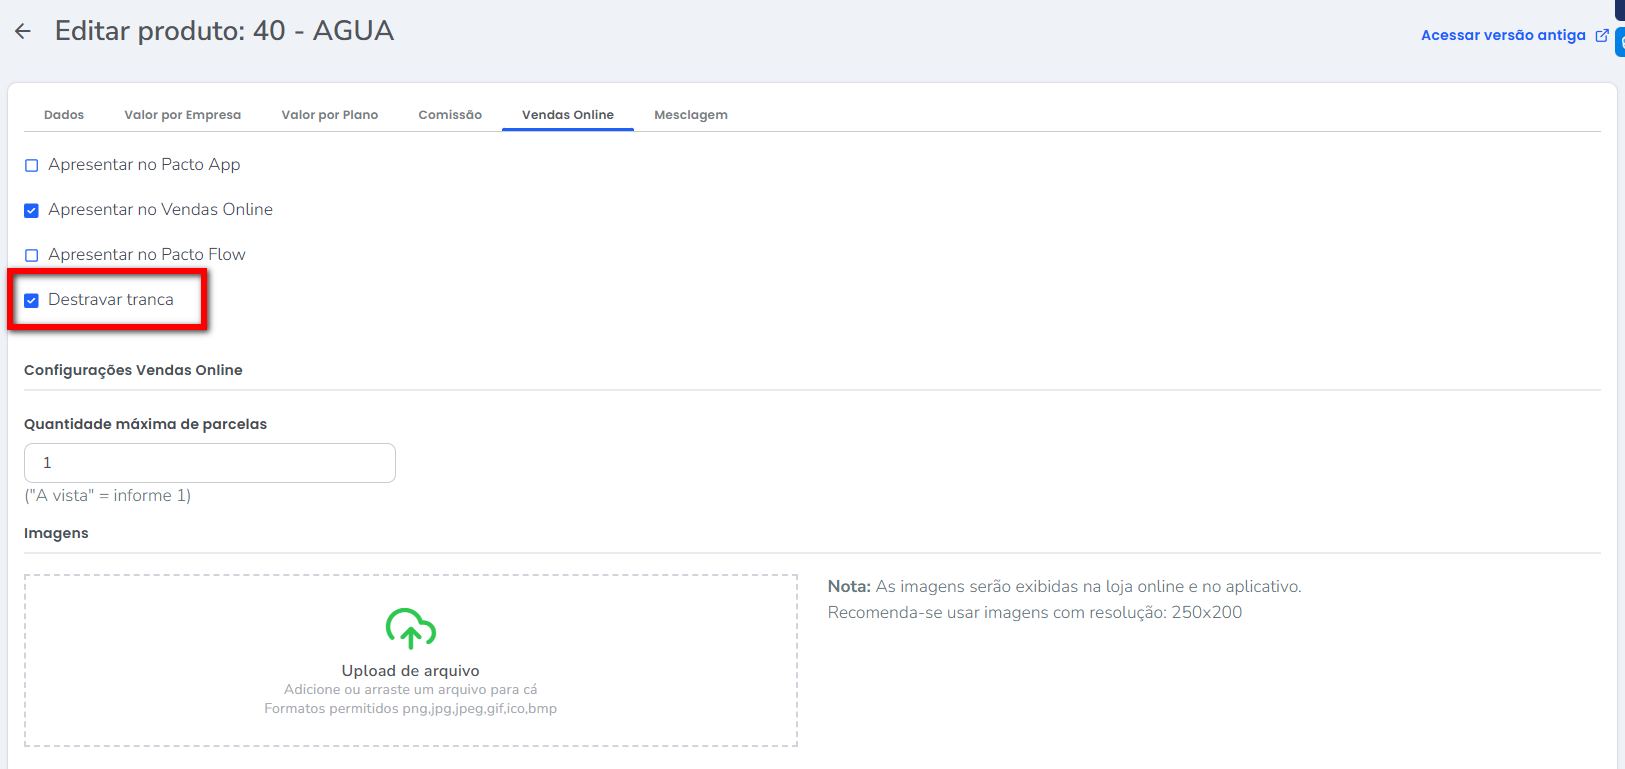Open the Mesclagem tab
The image size is (1625, 769).
pos(690,115)
